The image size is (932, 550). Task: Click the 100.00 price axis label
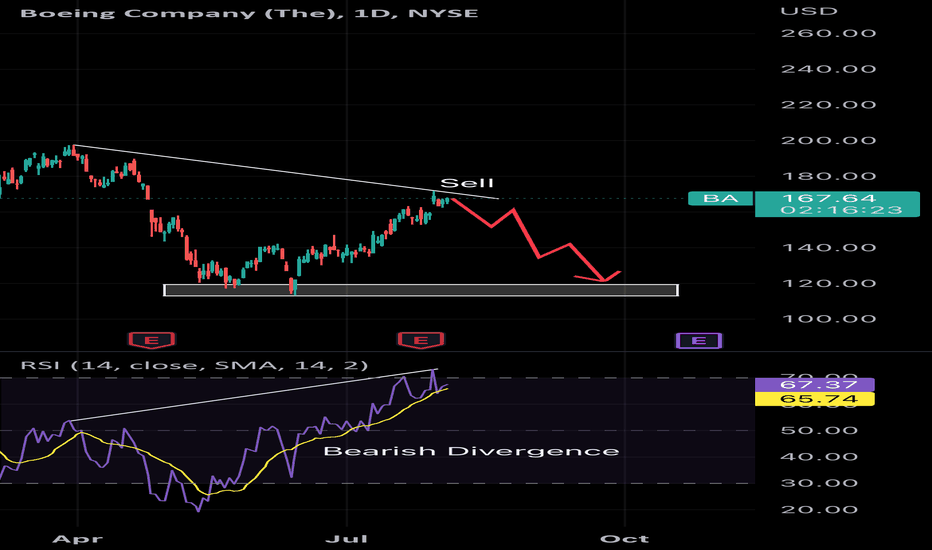829,319
